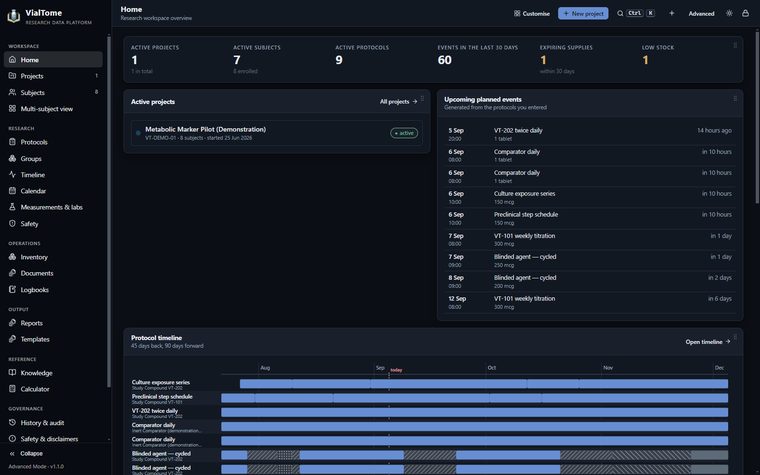Screen dimensions: 760x475
Task: Click the Protocol timeline card drag handle
Action: (735, 337)
